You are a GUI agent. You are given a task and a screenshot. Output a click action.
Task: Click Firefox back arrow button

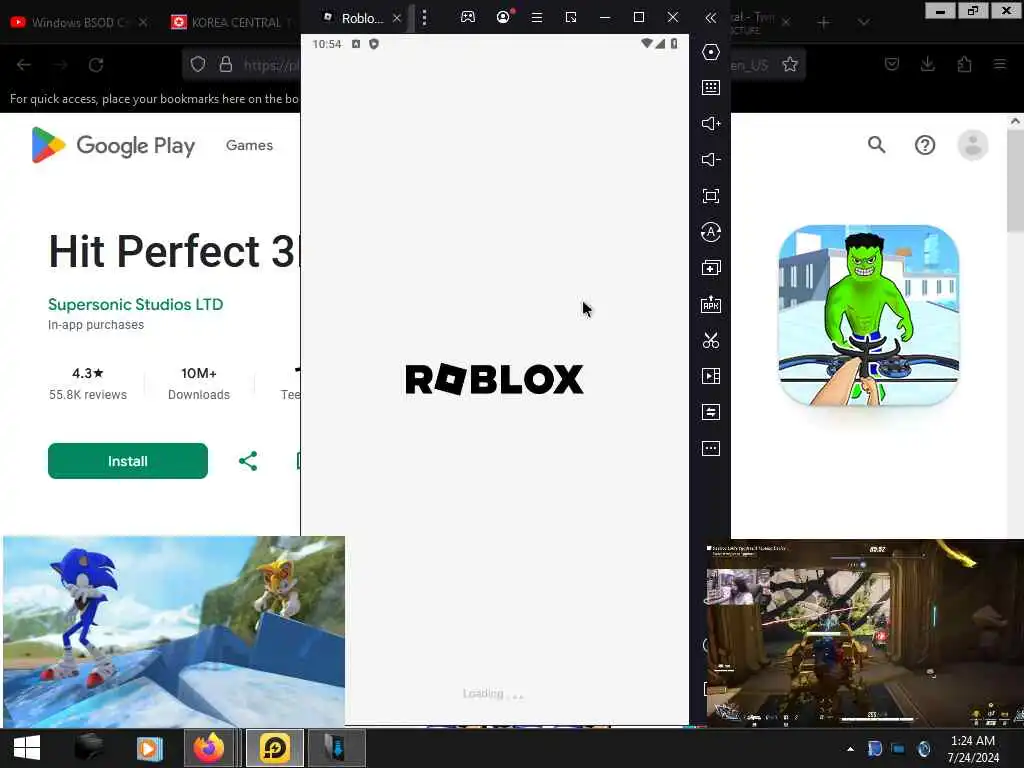(24, 65)
